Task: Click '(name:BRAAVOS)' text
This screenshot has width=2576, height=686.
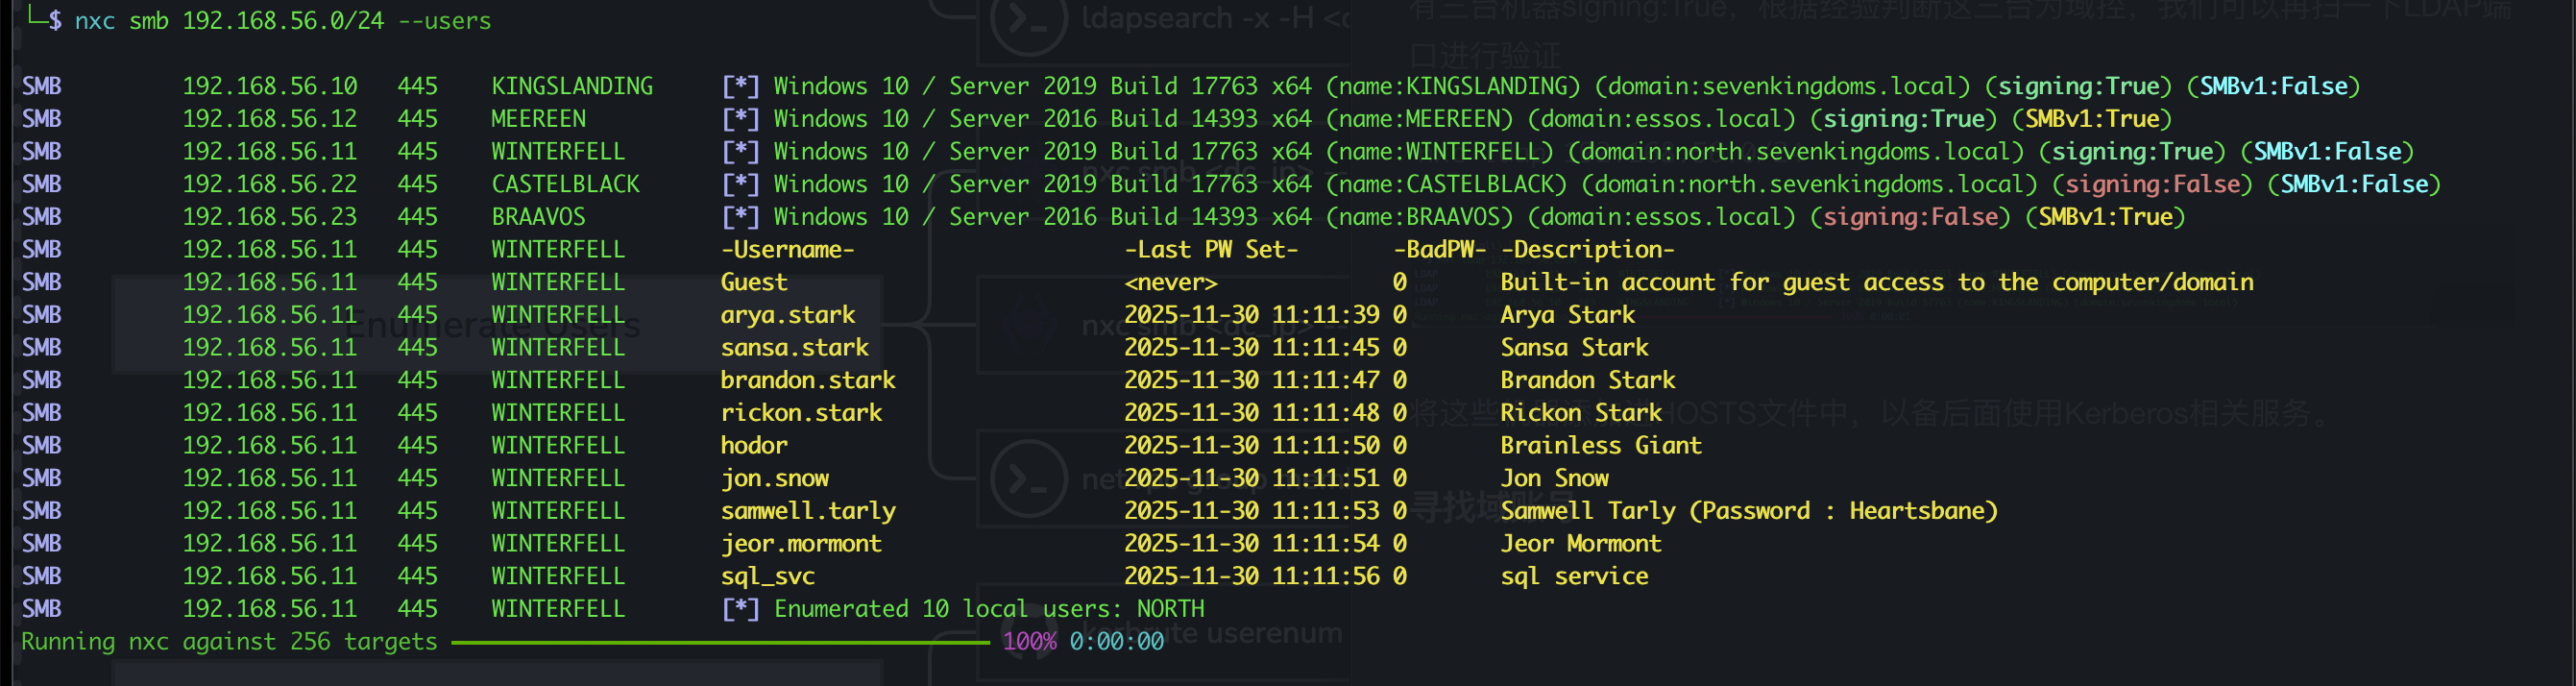Action: click(1419, 217)
